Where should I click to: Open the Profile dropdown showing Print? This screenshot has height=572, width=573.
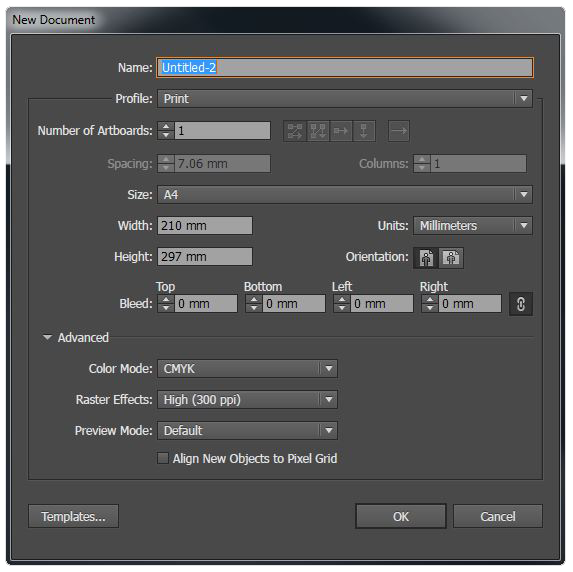click(345, 99)
